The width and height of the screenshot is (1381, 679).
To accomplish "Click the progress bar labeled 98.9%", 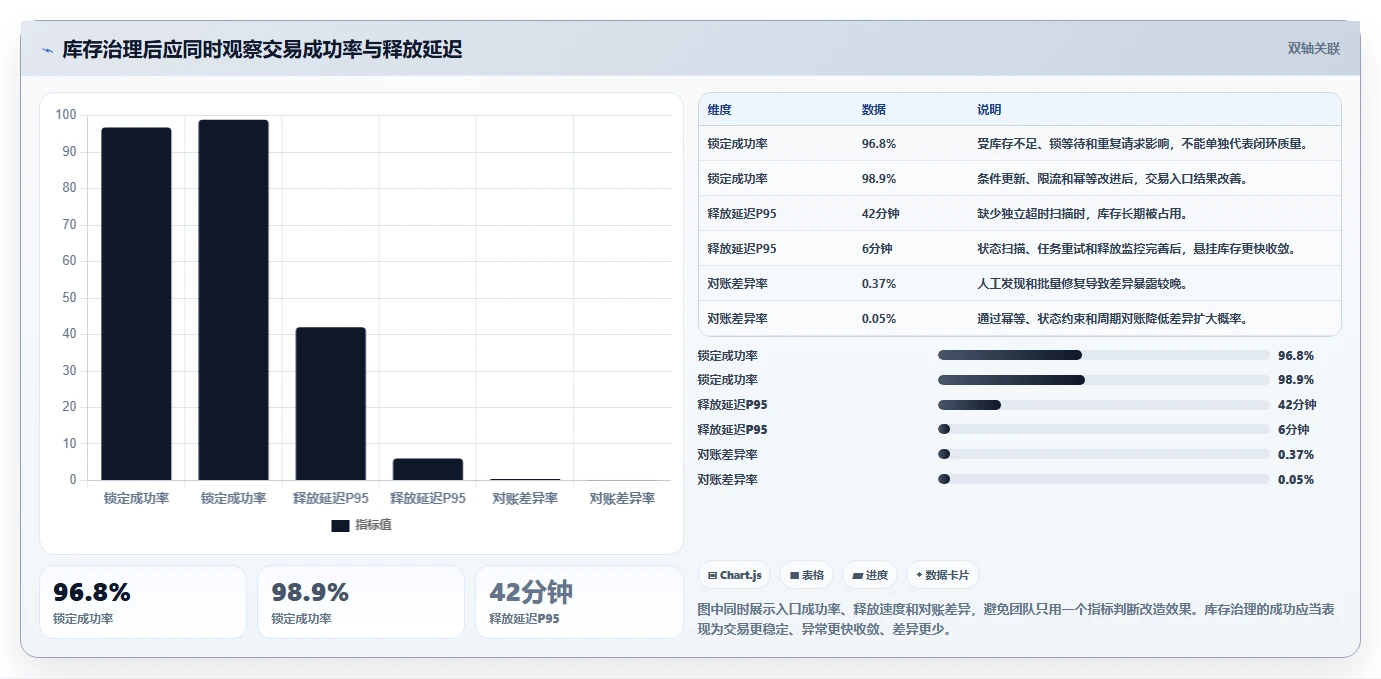I will click(x=1103, y=380).
